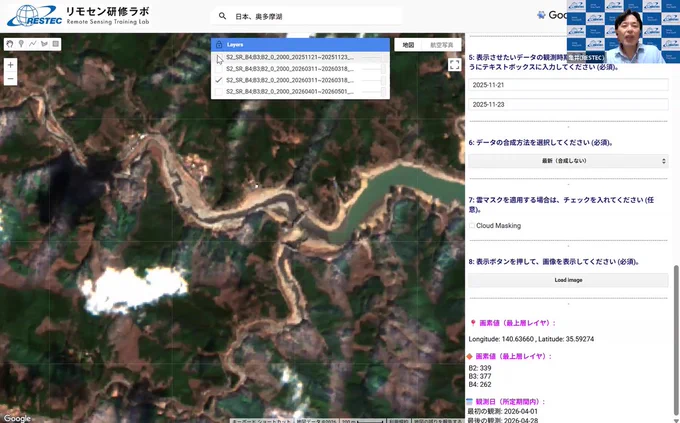Click the search box with 日本、奥多摩湖
This screenshot has width=680, height=423.
click(x=306, y=16)
